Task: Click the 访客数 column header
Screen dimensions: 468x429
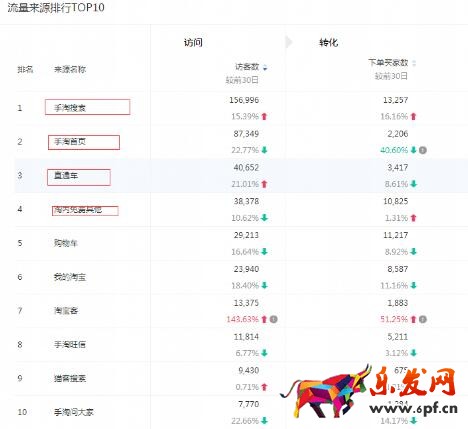Action: [x=247, y=67]
